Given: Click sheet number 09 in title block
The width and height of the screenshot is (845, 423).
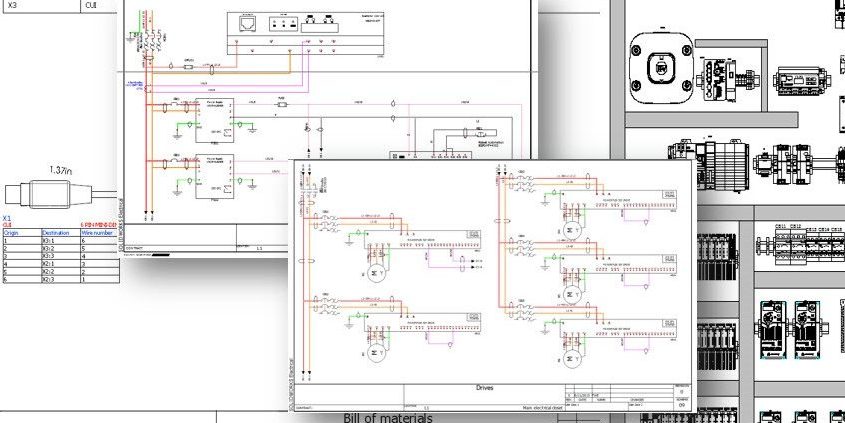Looking at the screenshot, I should pyautogui.click(x=682, y=405).
